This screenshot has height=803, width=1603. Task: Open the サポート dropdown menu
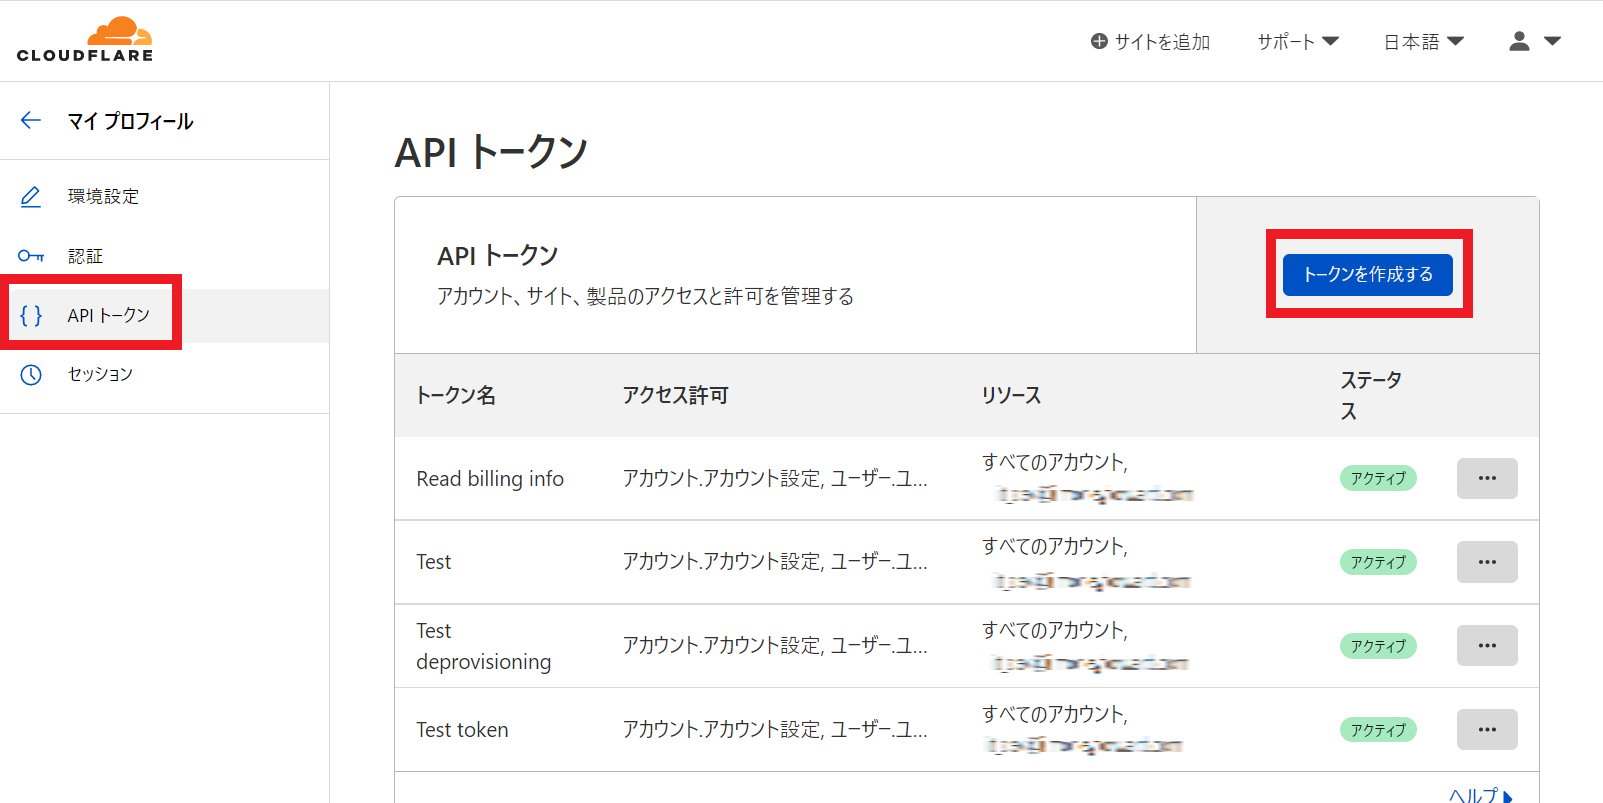coord(1297,42)
